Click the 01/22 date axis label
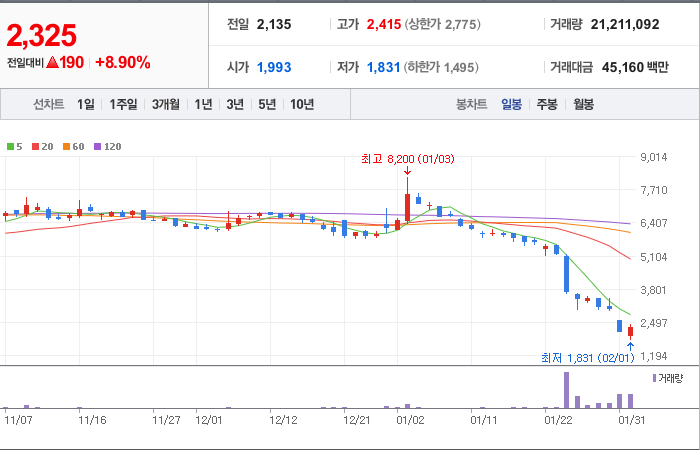 coord(558,421)
